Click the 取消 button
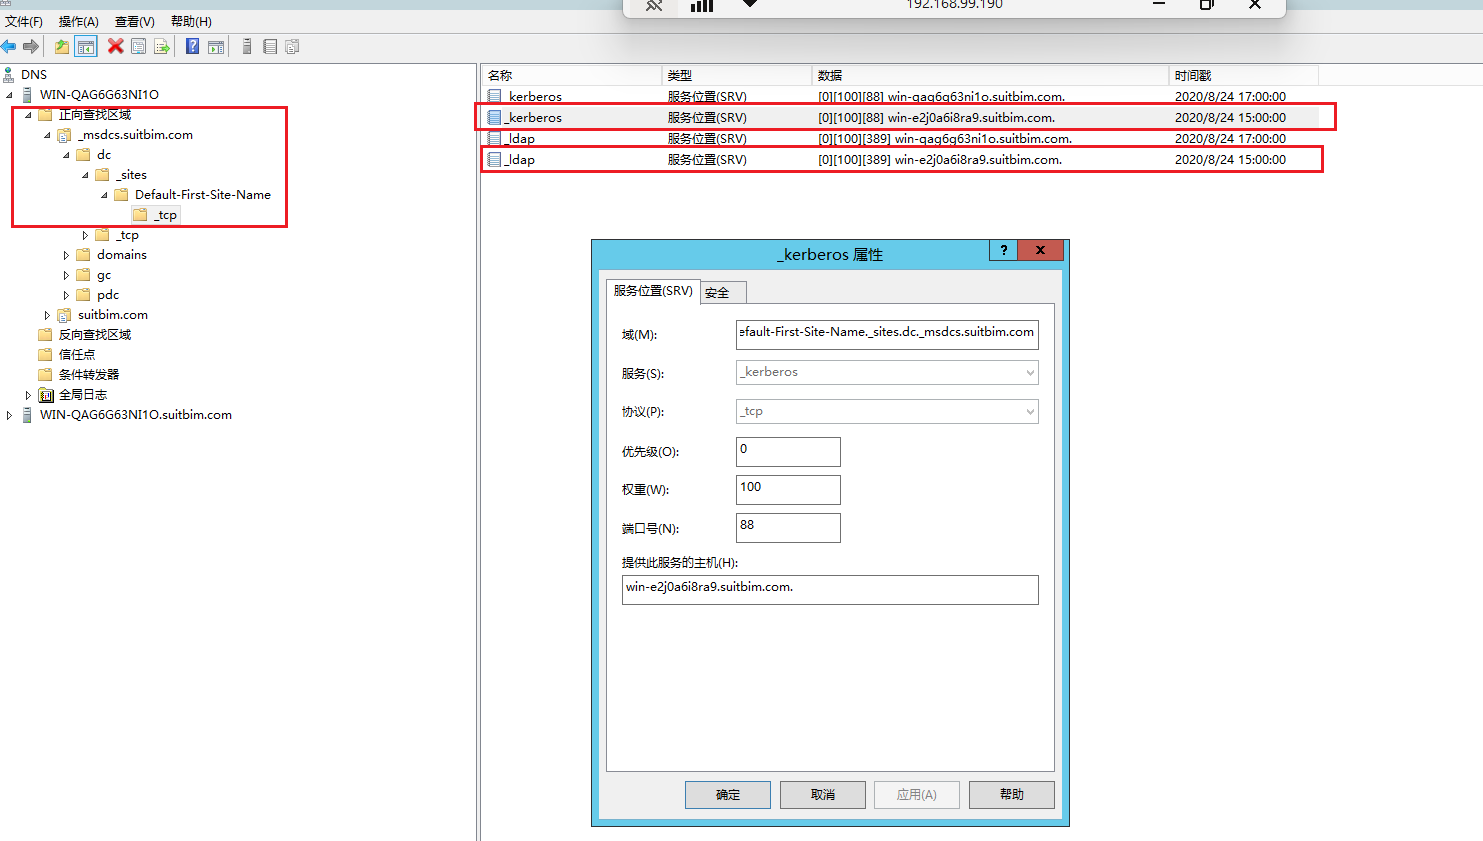The image size is (1483, 841). tap(822, 795)
